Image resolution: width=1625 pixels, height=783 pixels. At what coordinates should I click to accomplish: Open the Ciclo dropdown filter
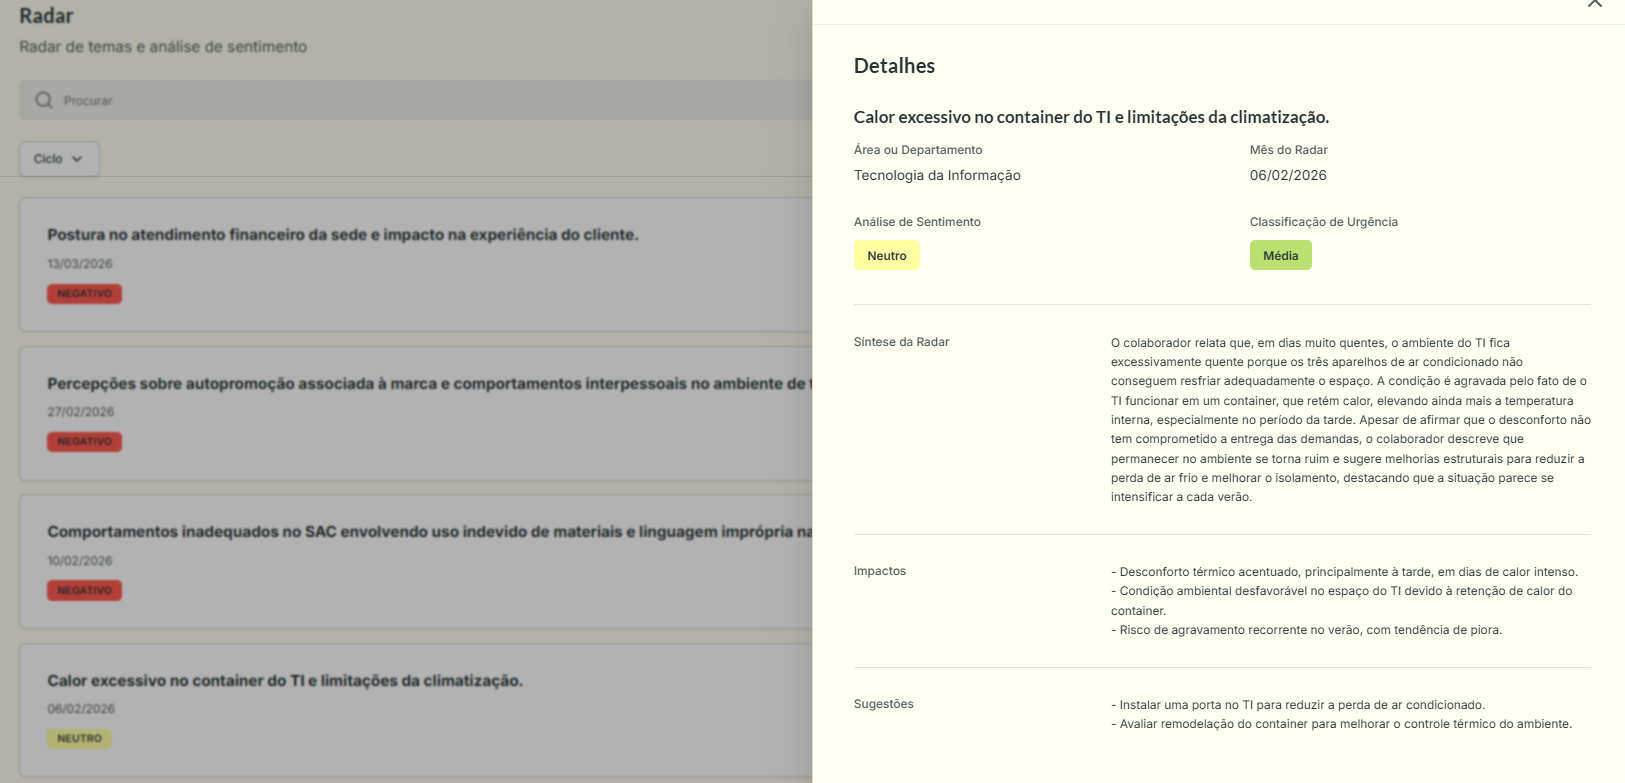(59, 159)
